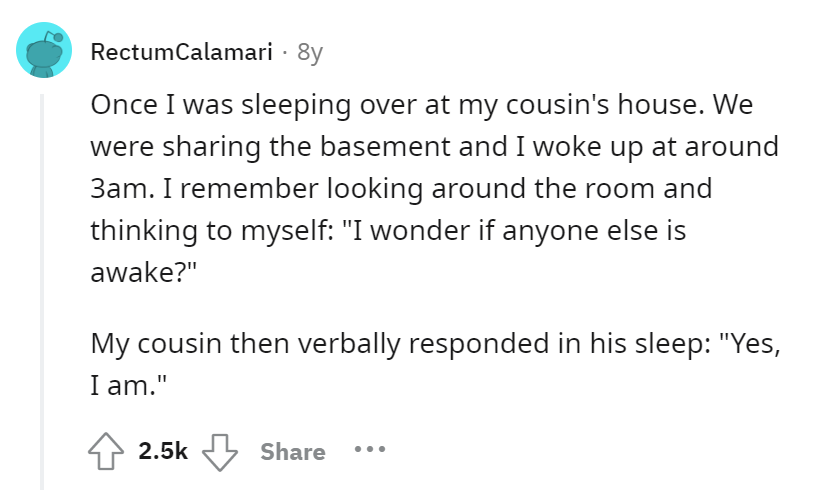This screenshot has width=813, height=490.
Task: Click the first paragraph of the comment
Action: point(434,188)
